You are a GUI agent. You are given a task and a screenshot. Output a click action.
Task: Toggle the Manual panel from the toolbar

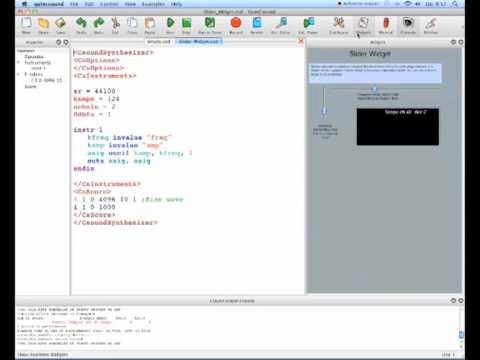[386, 26]
